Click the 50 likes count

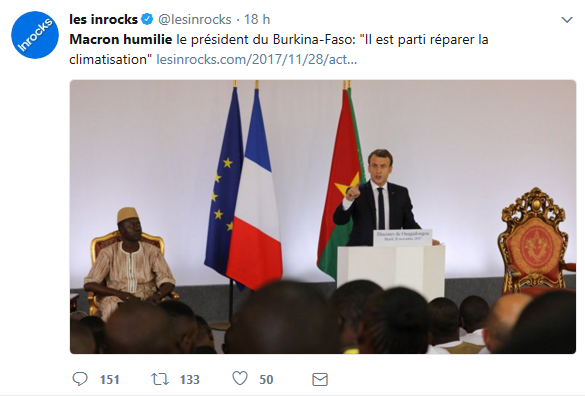[266, 380]
